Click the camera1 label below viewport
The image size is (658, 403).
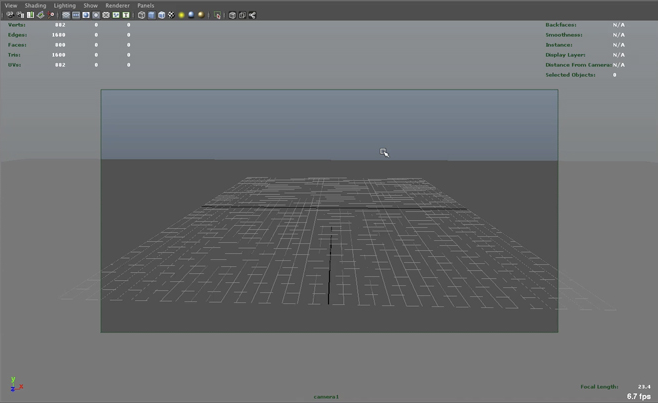pyautogui.click(x=326, y=397)
